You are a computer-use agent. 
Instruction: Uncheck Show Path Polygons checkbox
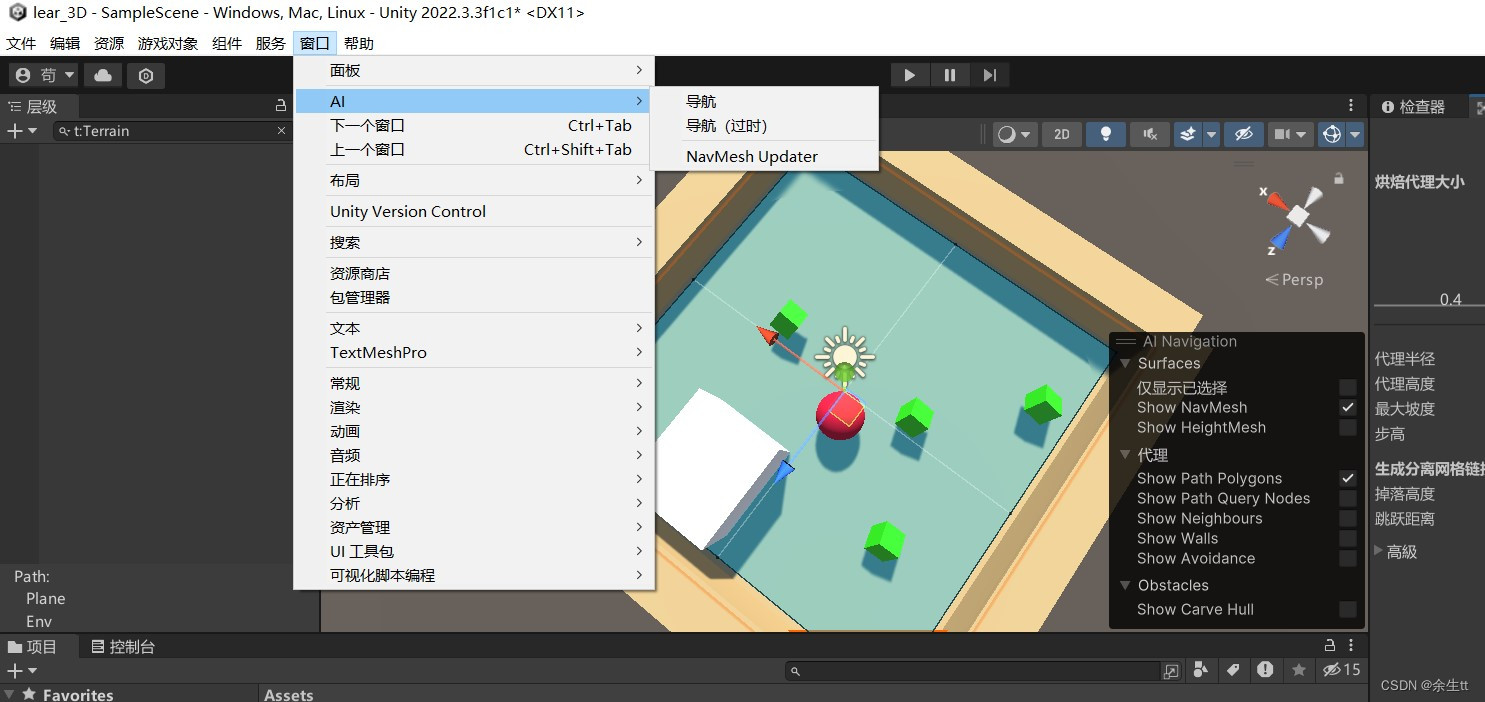pos(1348,478)
